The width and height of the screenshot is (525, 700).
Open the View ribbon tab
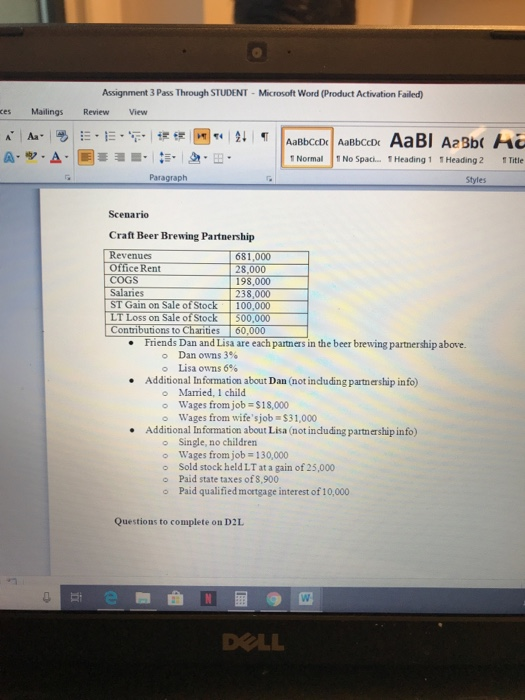click(x=138, y=112)
